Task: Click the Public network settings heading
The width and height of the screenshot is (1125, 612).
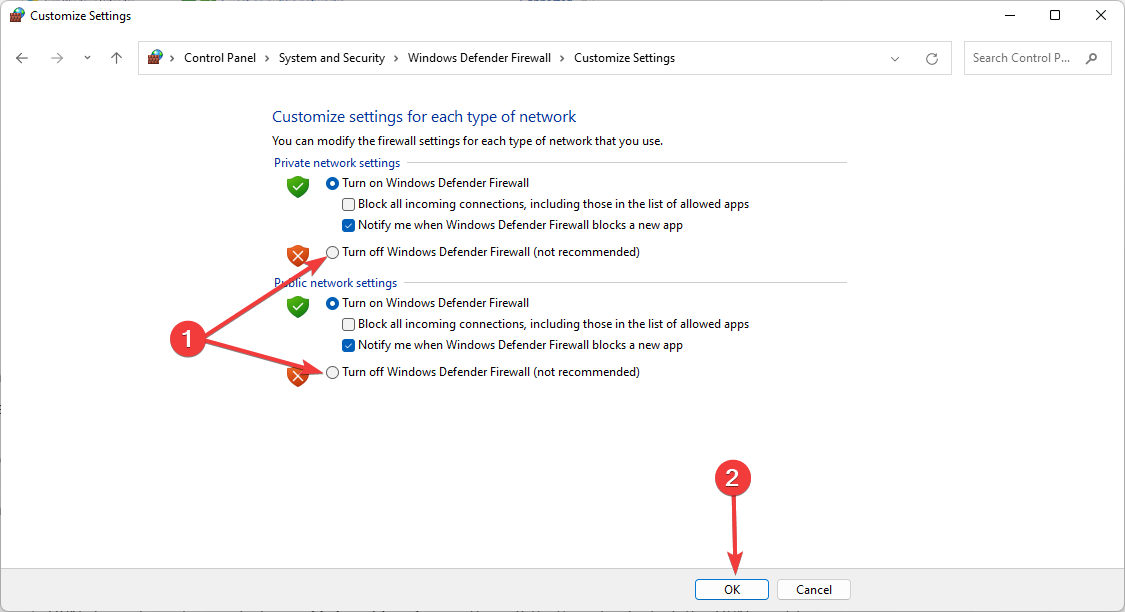Action: tap(335, 283)
